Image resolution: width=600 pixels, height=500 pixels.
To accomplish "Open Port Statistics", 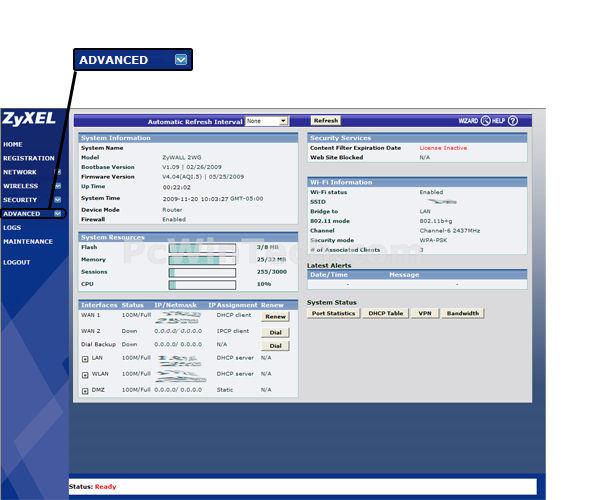I will click(333, 313).
